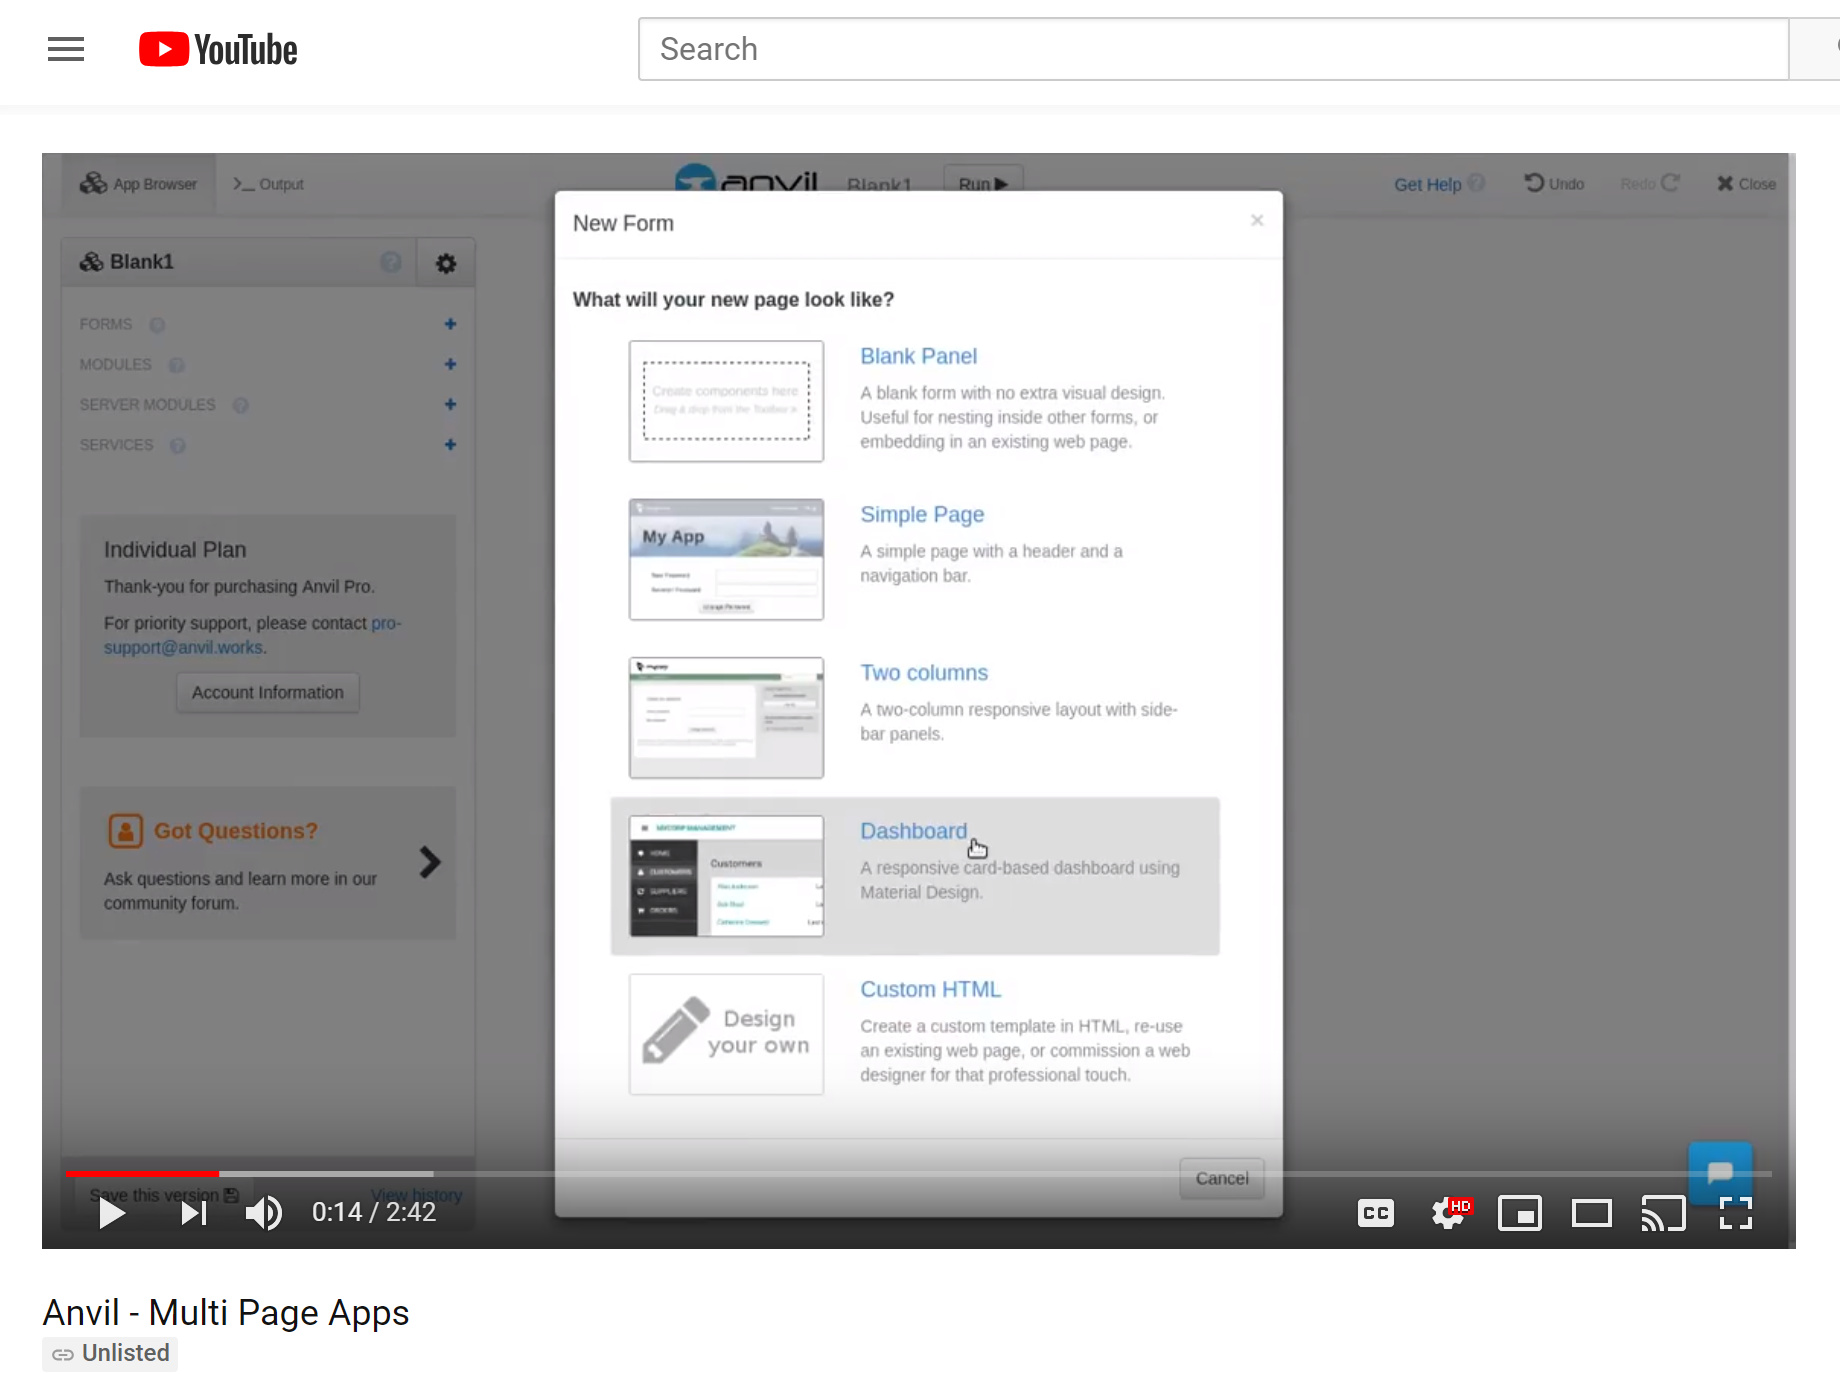Expand Got Questions chevron arrow
This screenshot has height=1374, width=1840.
429,862
